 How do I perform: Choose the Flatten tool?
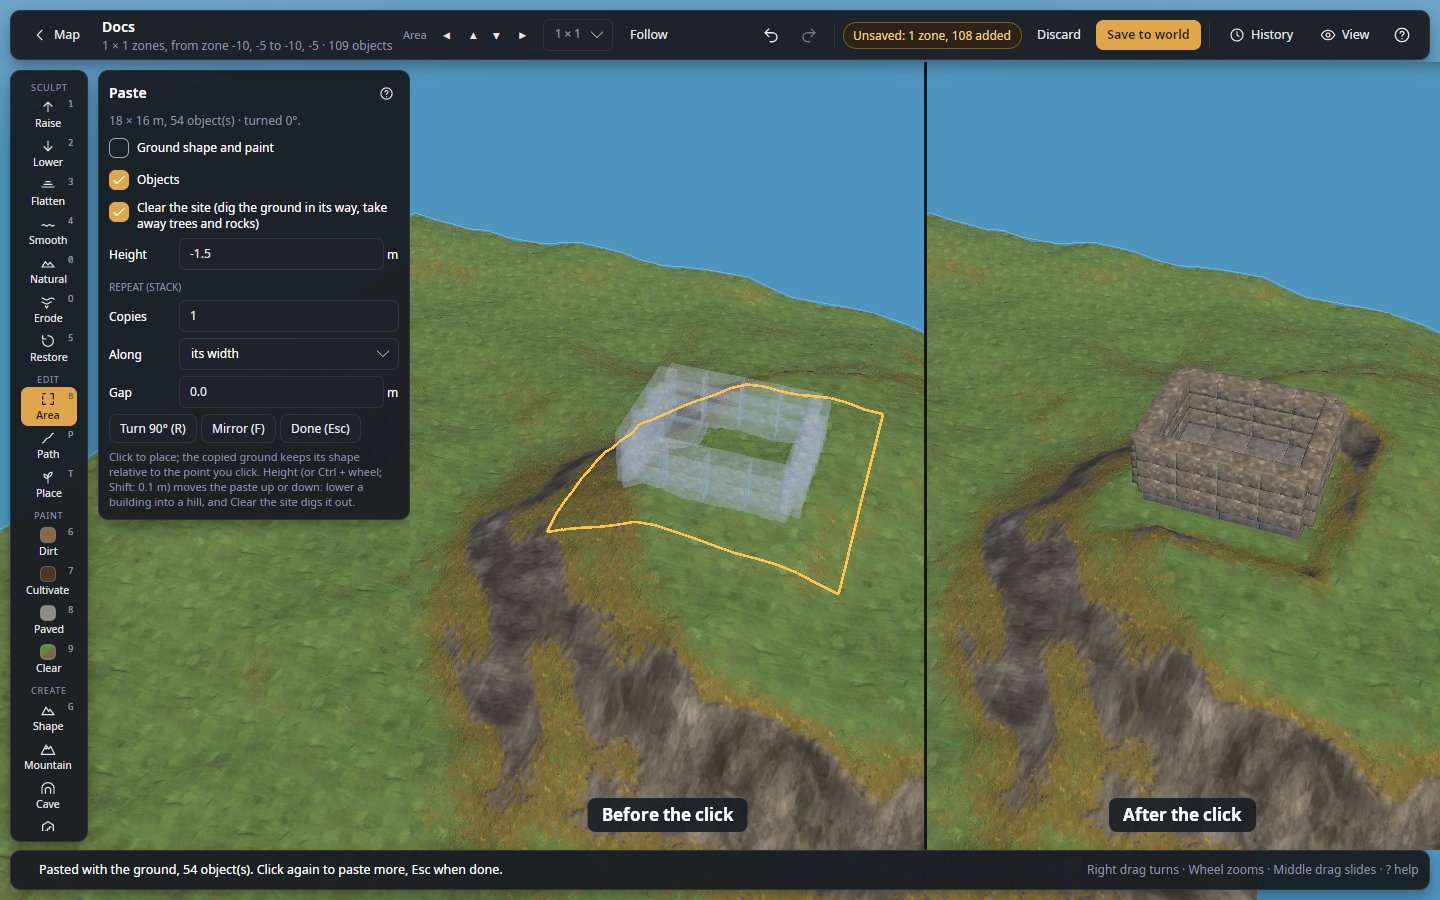point(48,192)
